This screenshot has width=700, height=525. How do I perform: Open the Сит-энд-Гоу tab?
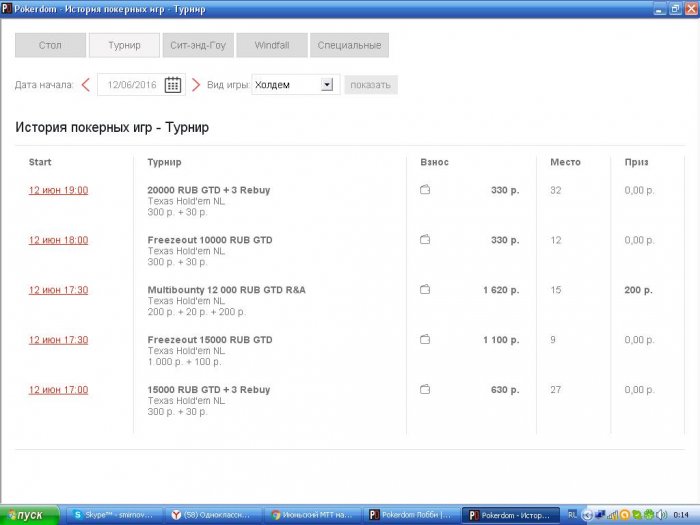click(x=198, y=45)
